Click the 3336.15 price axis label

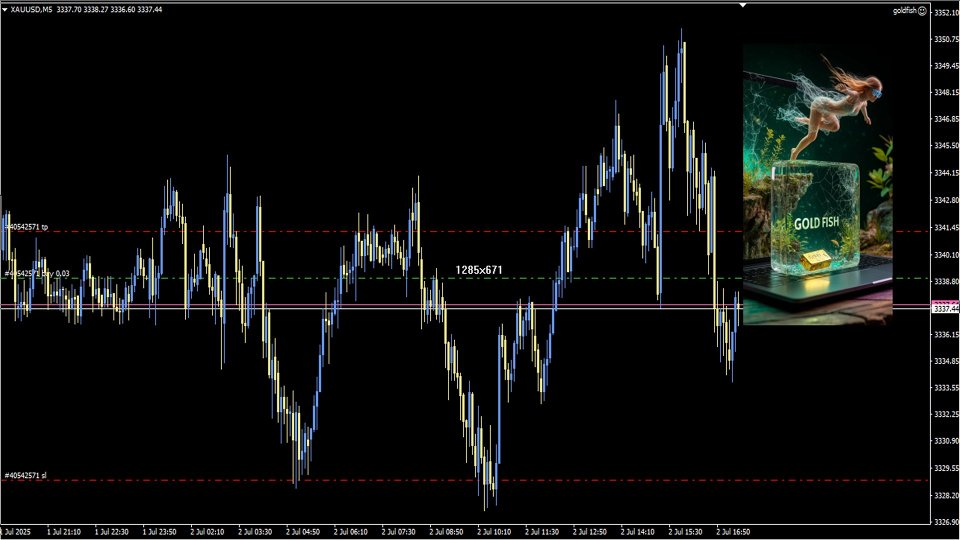click(946, 335)
